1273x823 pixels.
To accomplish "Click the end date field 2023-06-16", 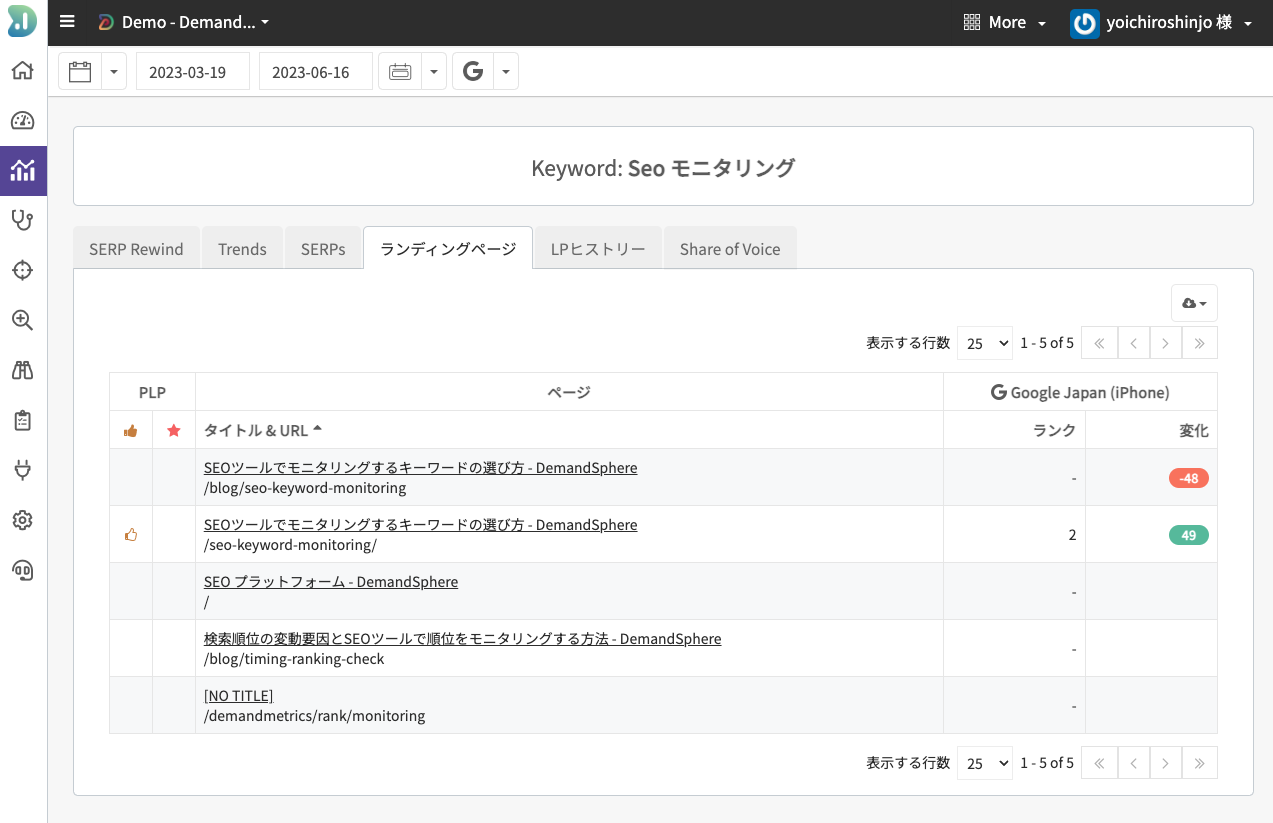I will pyautogui.click(x=316, y=71).
